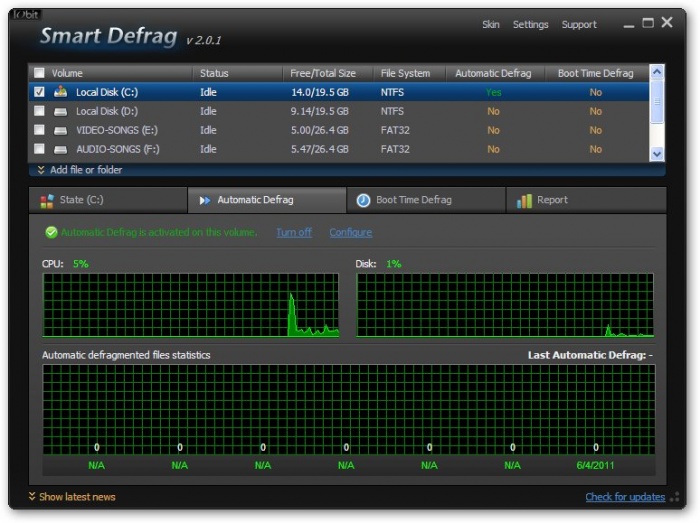Click the 5.00/26.4 GB size cell
This screenshot has height=523, width=700.
point(320,130)
